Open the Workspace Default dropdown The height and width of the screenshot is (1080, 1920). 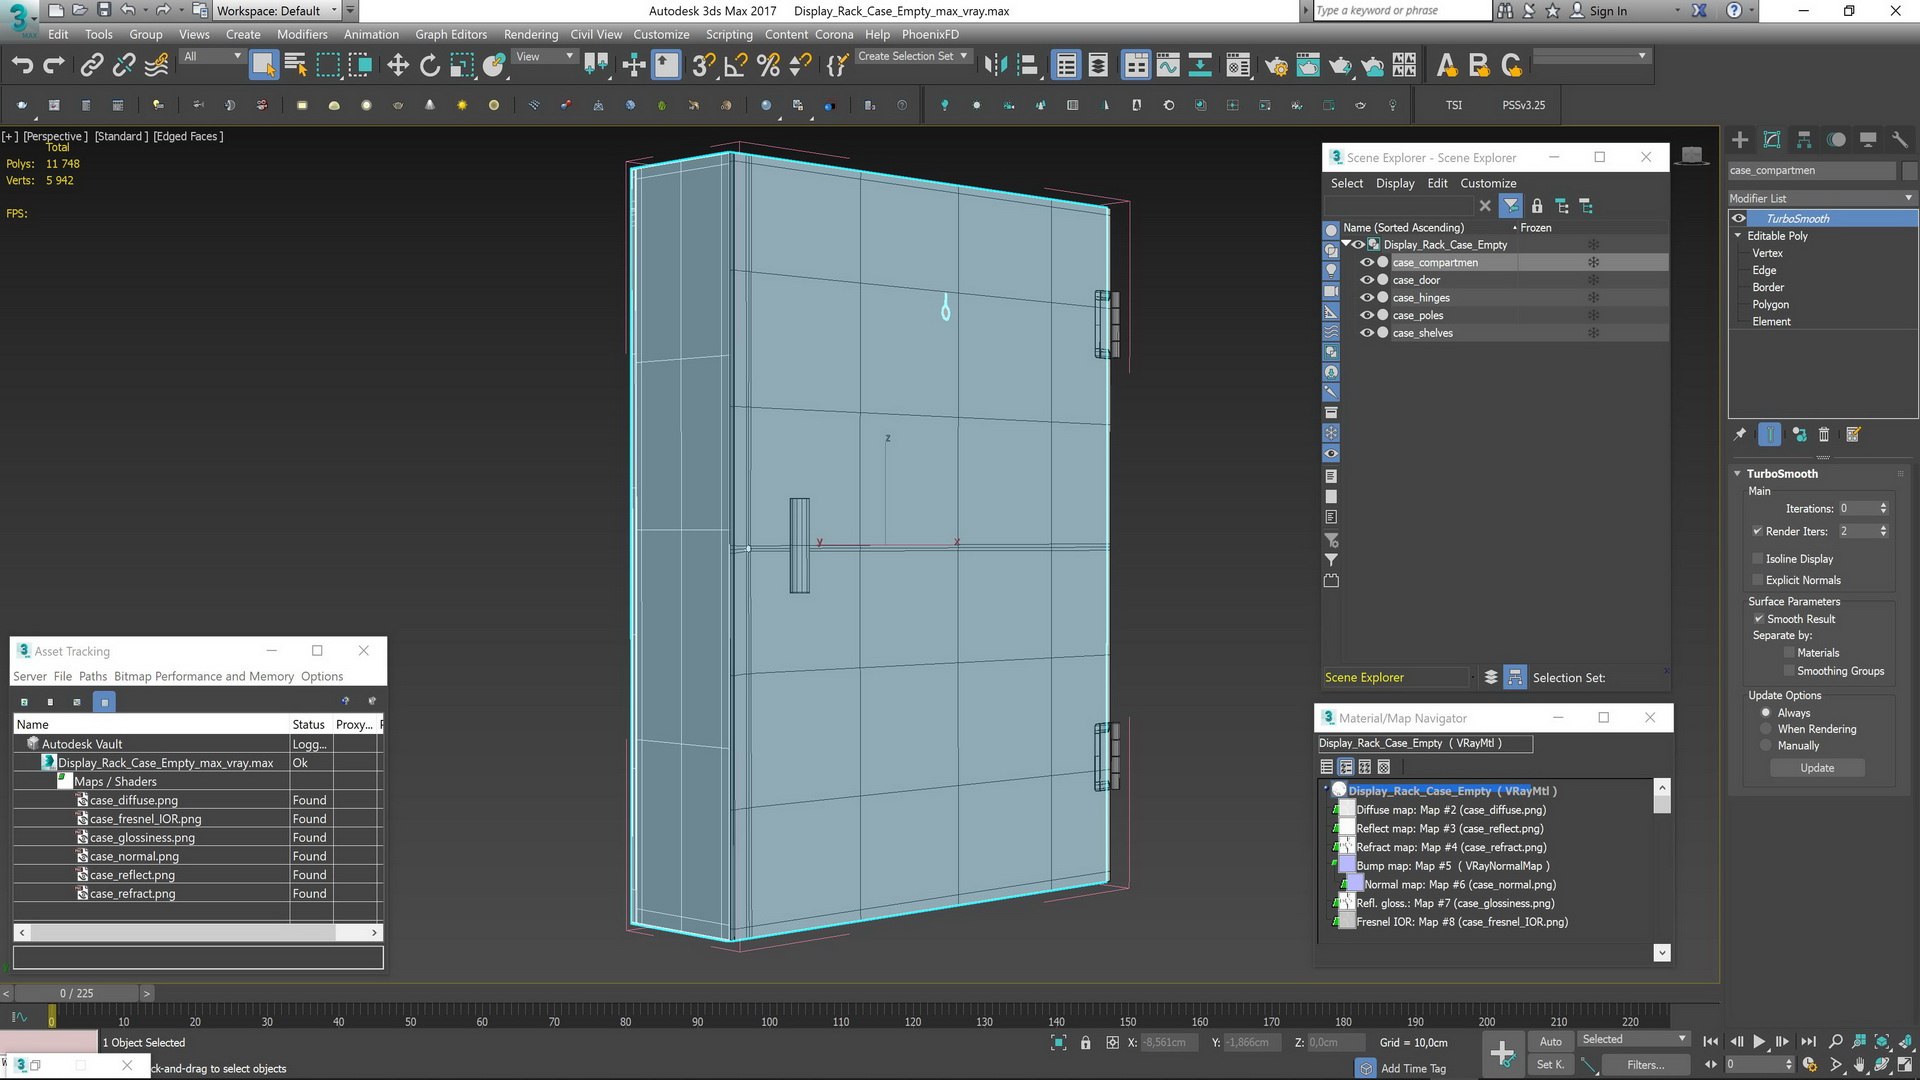point(277,11)
